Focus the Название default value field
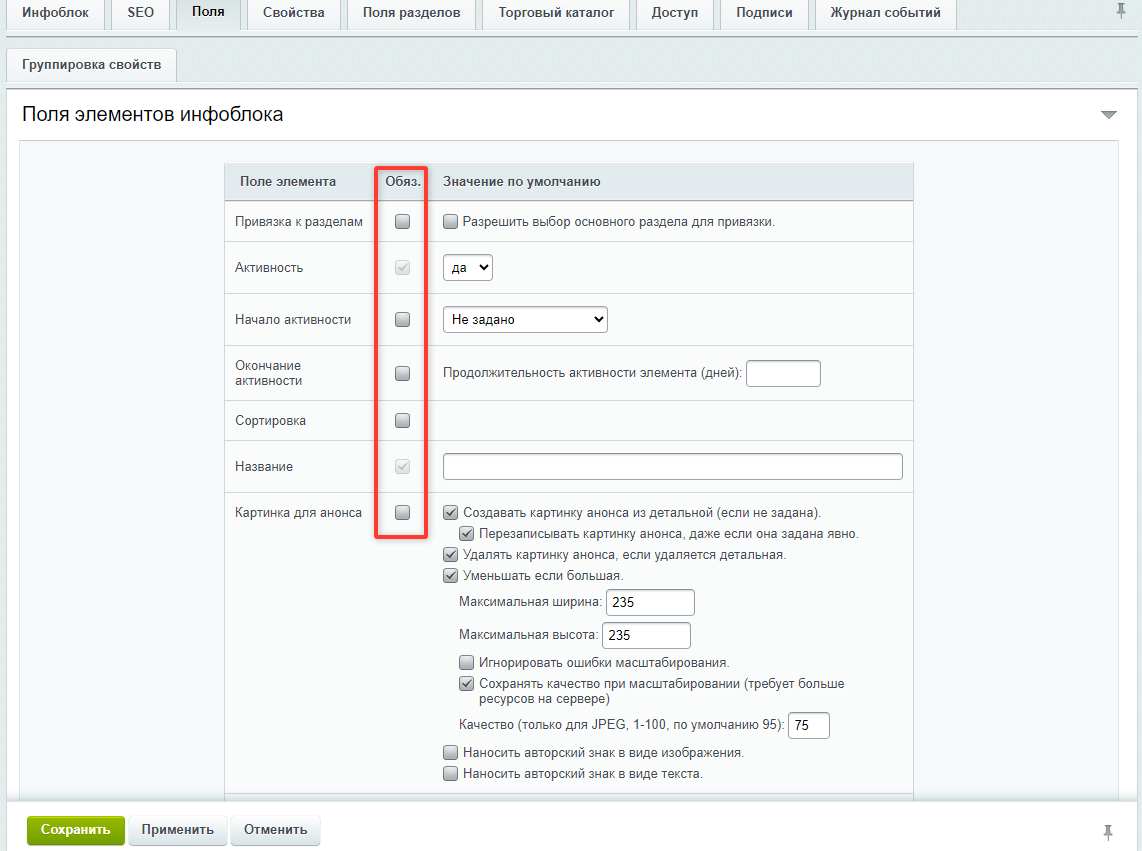 pos(673,466)
